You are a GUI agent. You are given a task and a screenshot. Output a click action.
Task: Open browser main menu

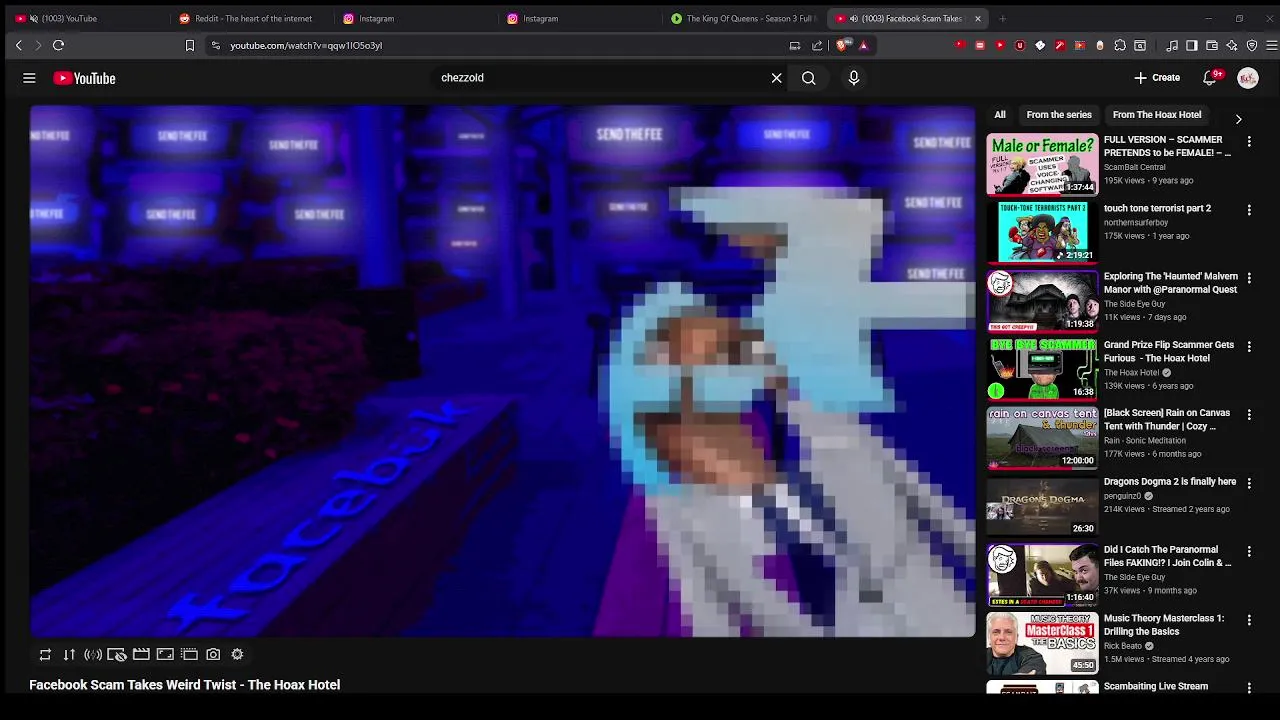(x=1272, y=45)
